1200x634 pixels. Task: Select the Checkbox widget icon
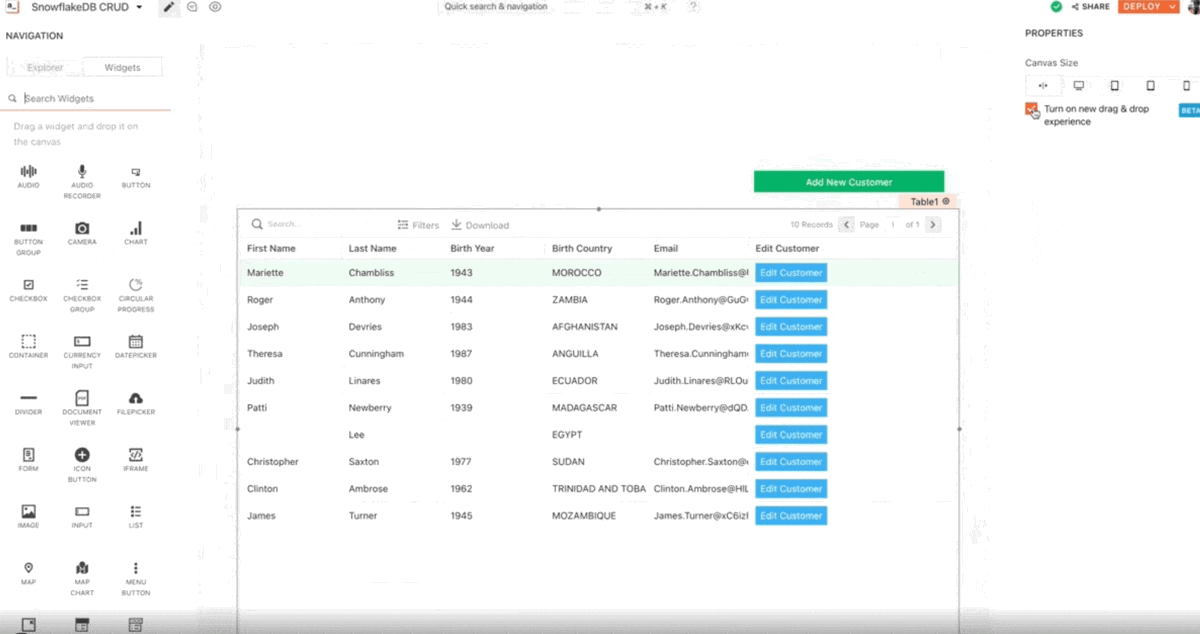(28, 285)
